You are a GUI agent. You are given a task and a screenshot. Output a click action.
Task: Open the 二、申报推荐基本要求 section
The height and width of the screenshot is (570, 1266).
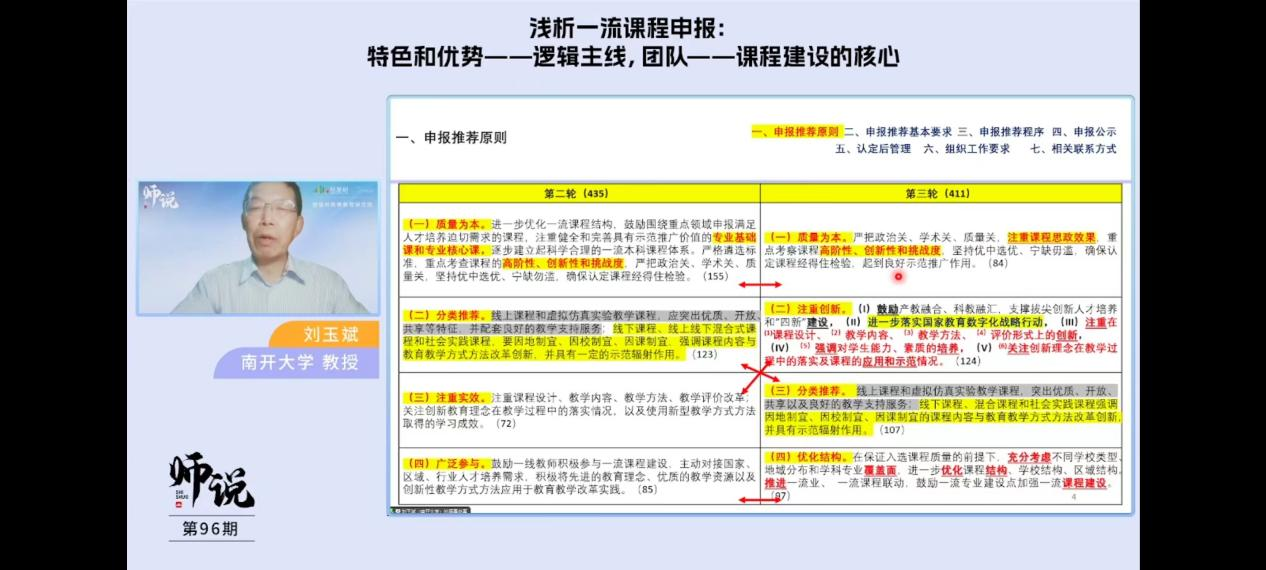click(897, 132)
